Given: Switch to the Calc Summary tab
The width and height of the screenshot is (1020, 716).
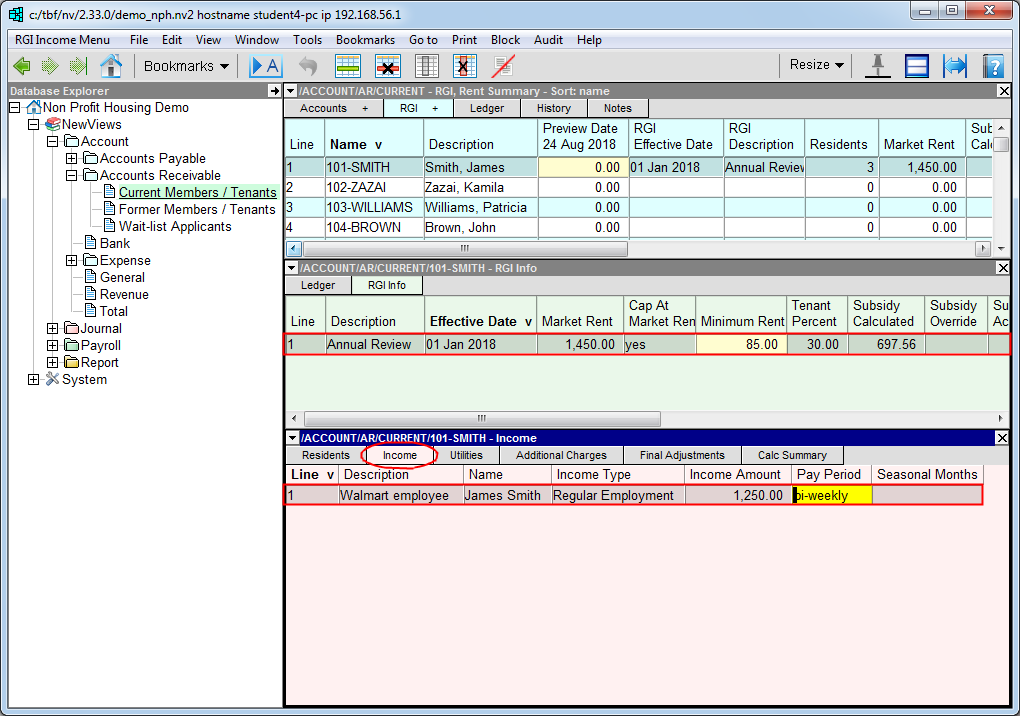Looking at the screenshot, I should [792, 455].
